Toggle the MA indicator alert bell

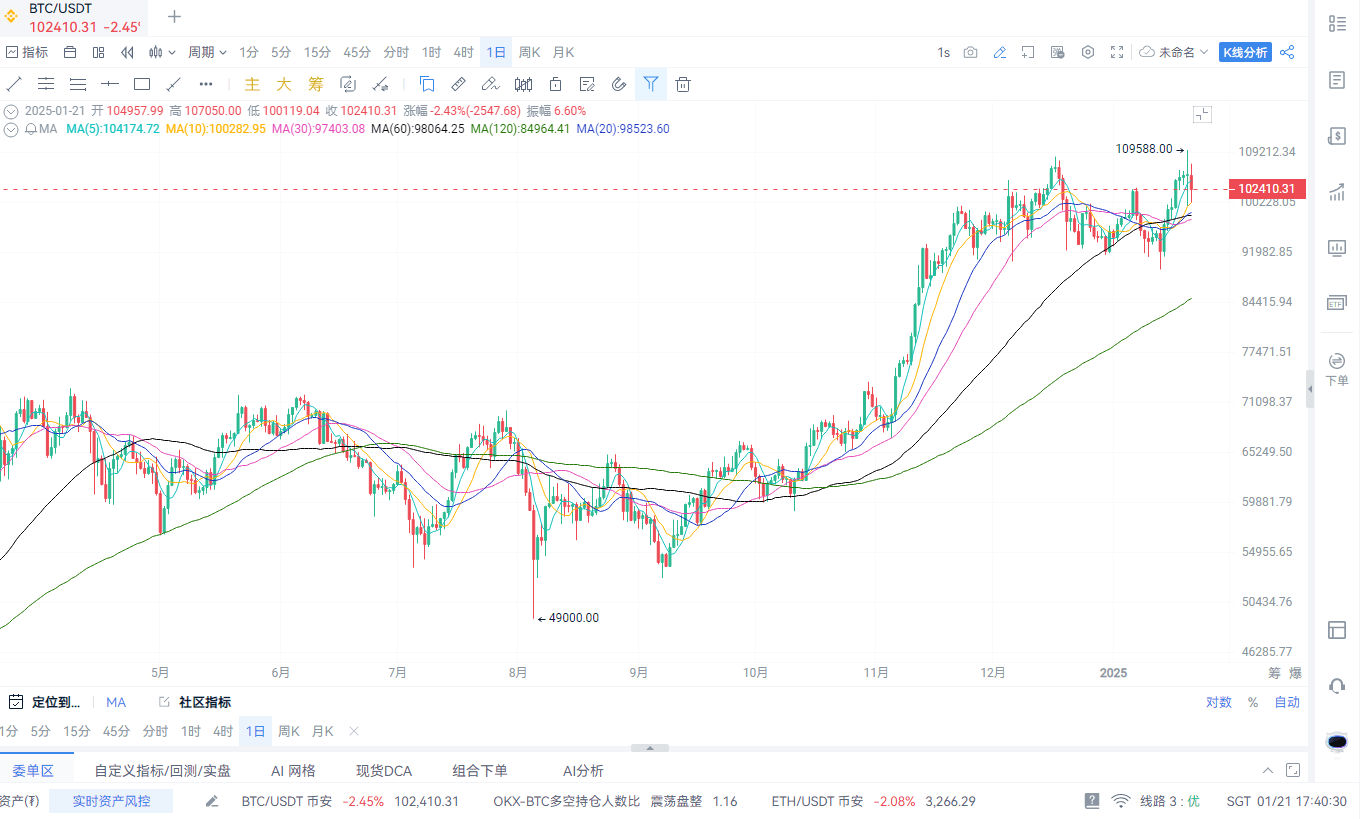32,129
